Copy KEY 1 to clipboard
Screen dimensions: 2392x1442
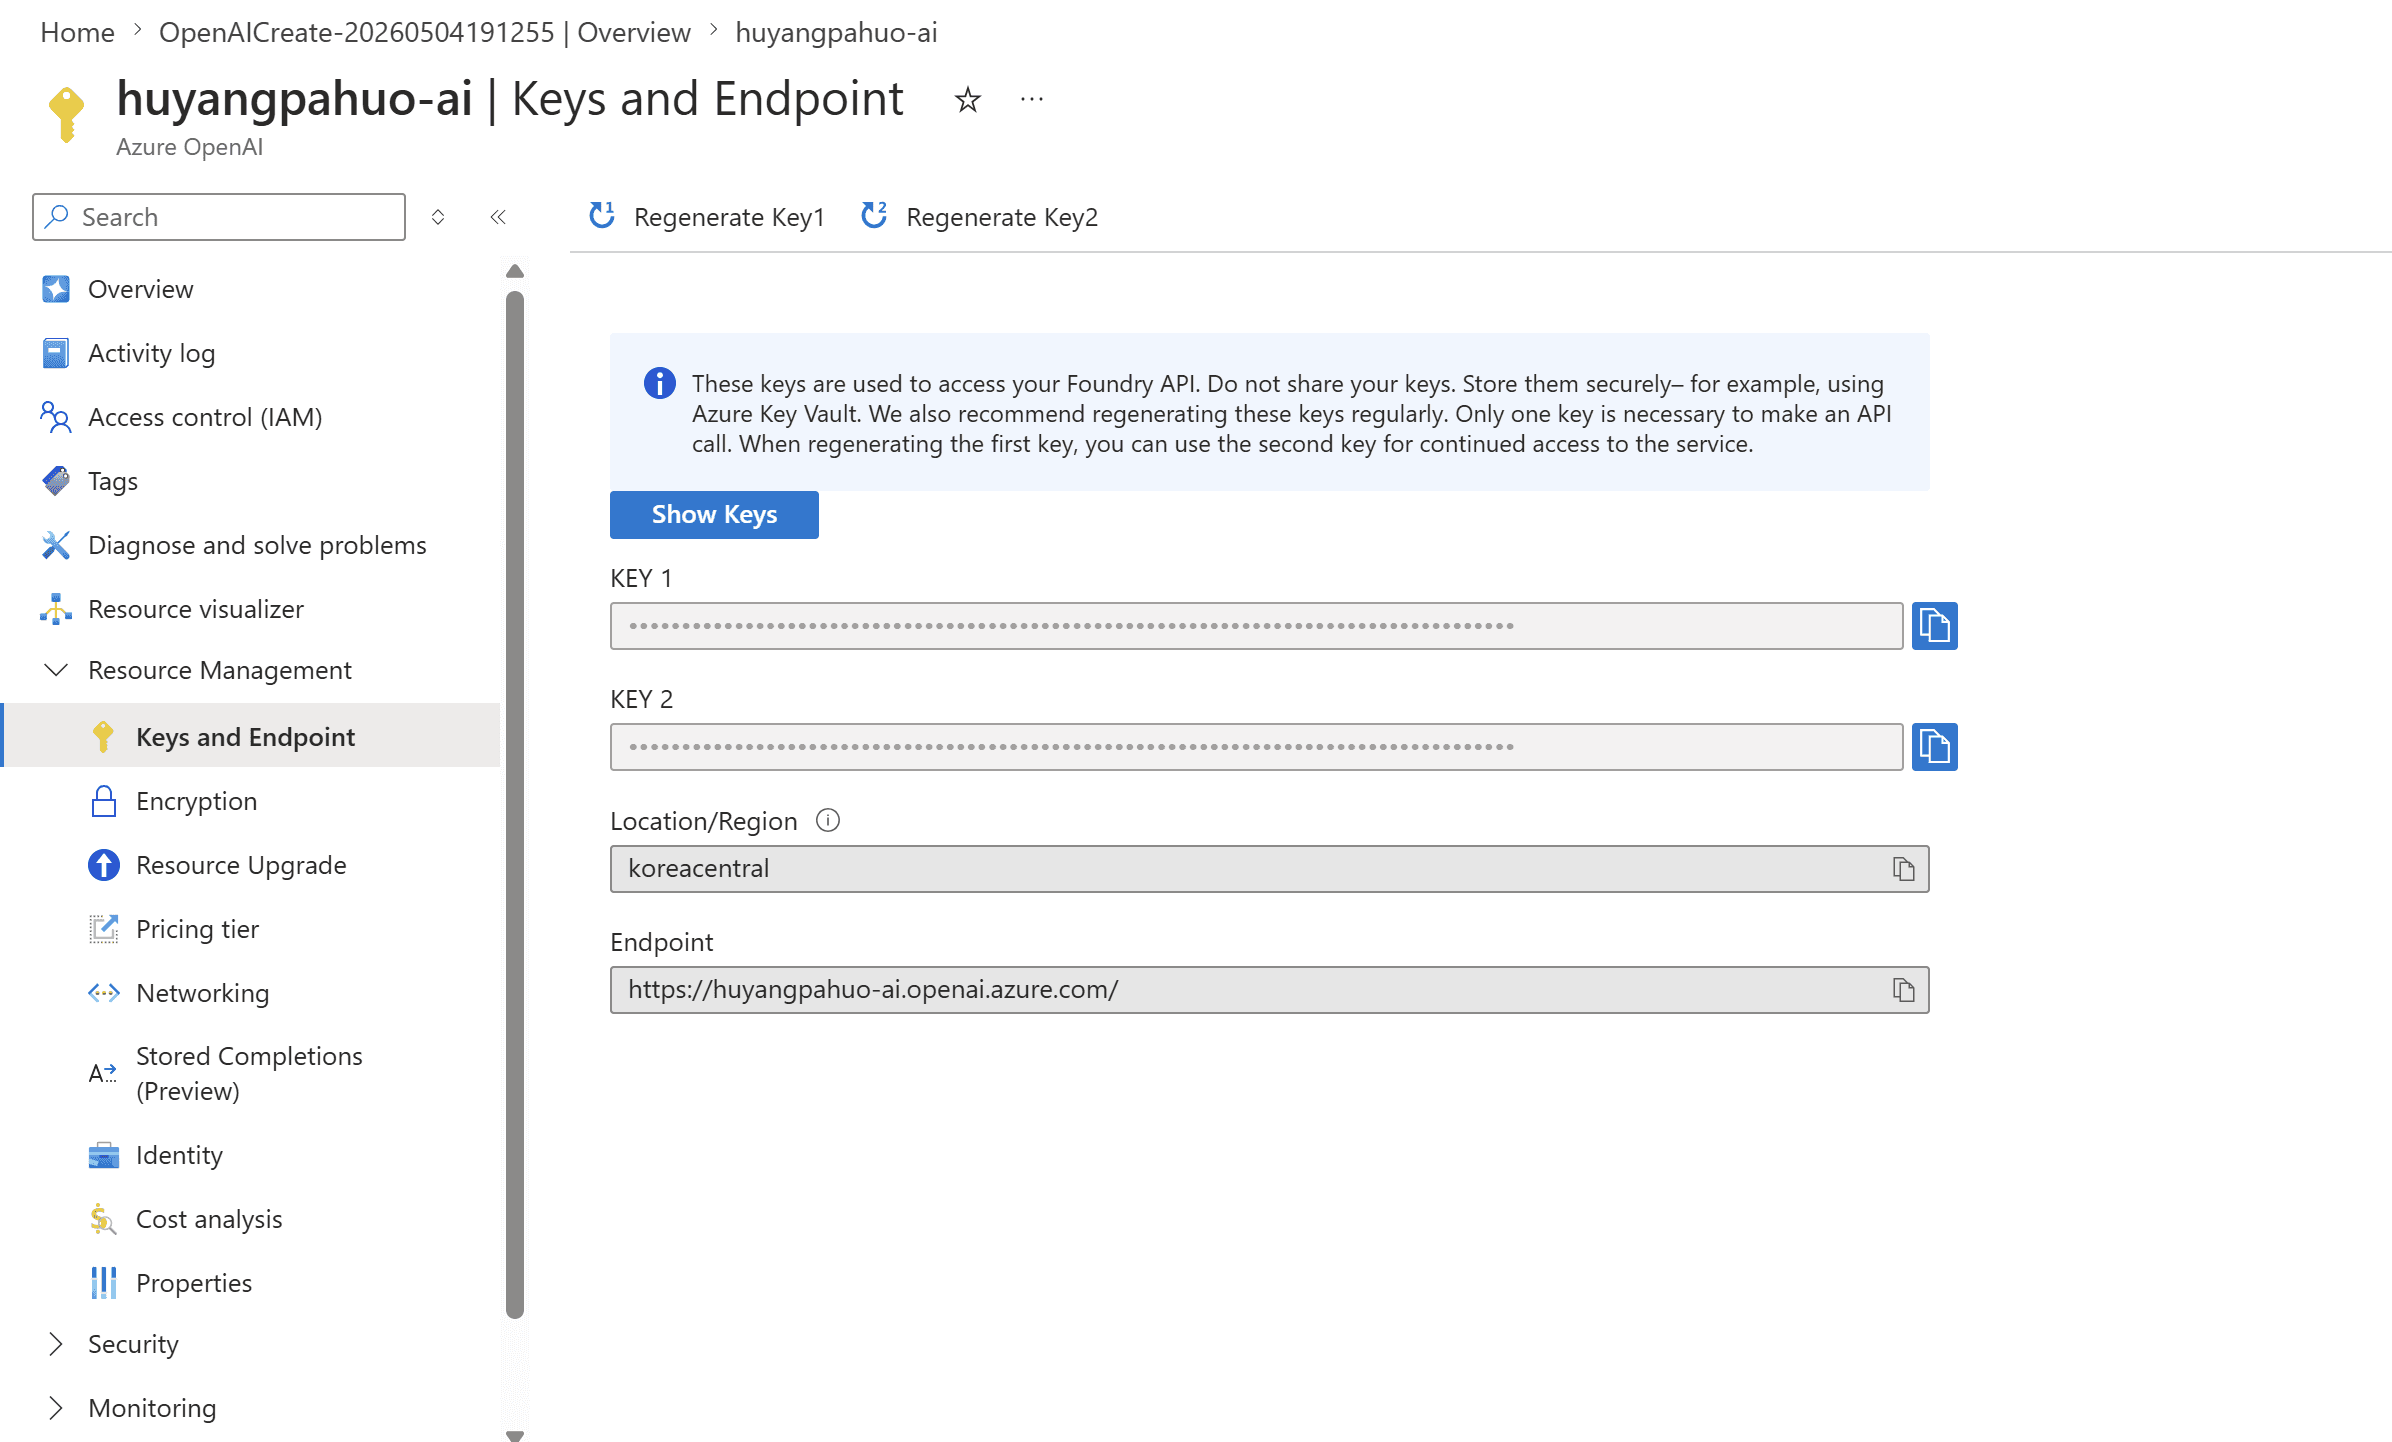[1934, 626]
